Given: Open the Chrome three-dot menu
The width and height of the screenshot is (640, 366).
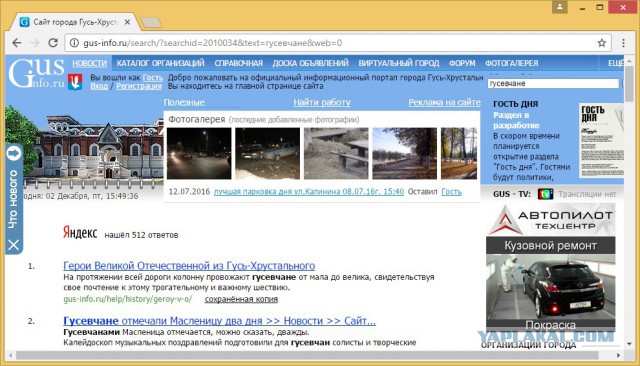Looking at the screenshot, I should pyautogui.click(x=623, y=43).
